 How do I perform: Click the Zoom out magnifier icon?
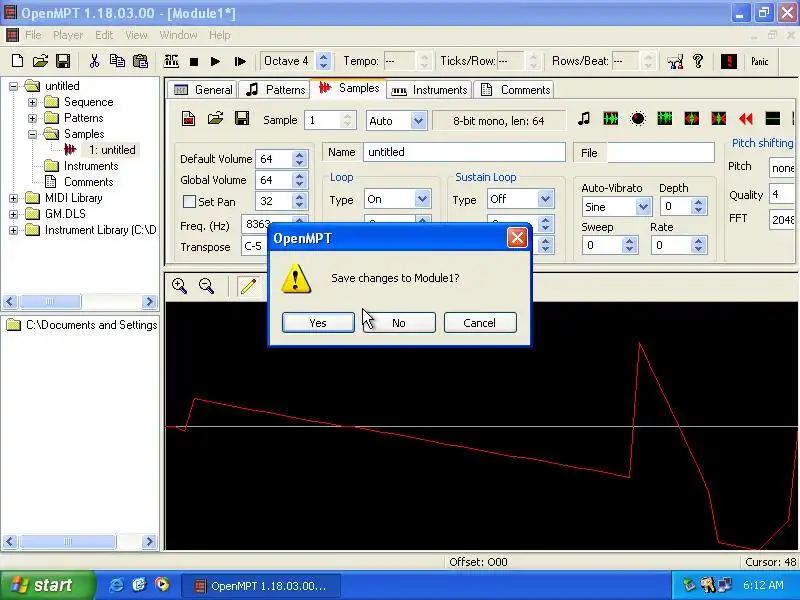[207, 286]
